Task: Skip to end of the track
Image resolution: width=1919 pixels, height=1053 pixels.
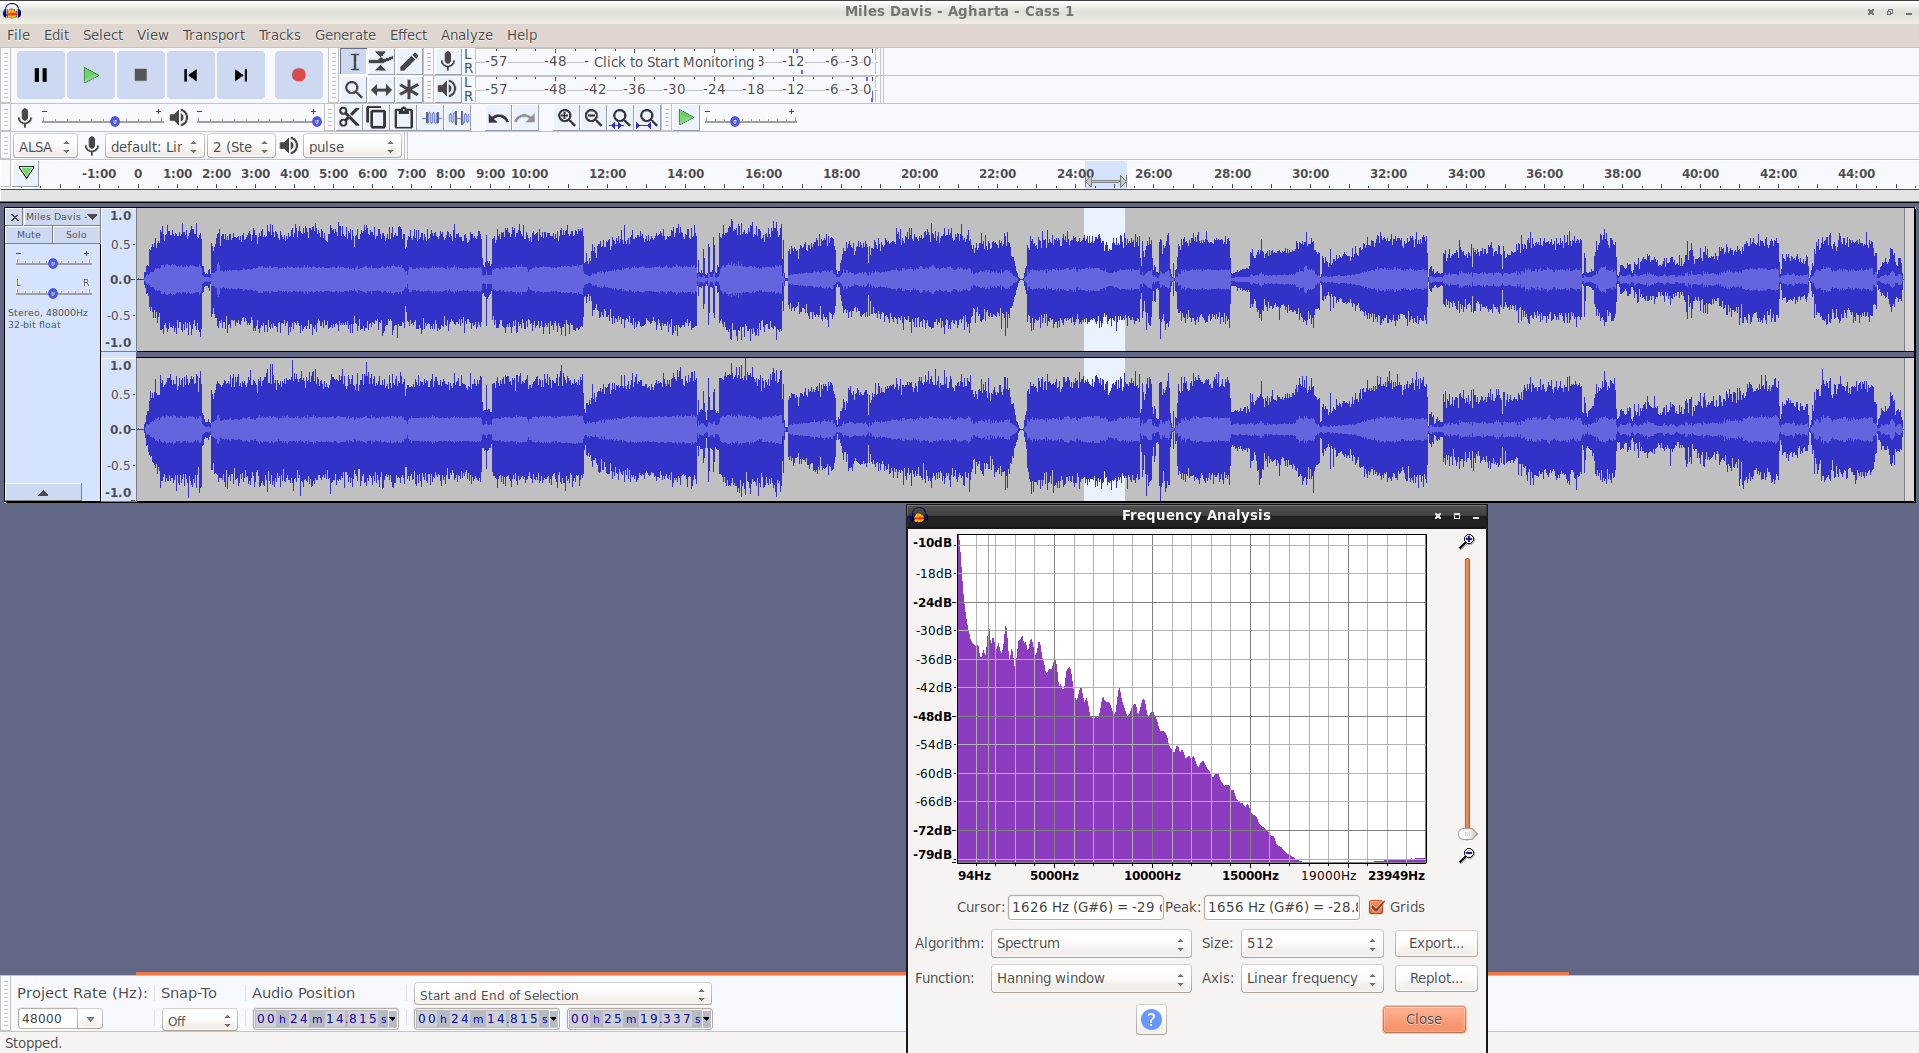Action: pyautogui.click(x=241, y=75)
